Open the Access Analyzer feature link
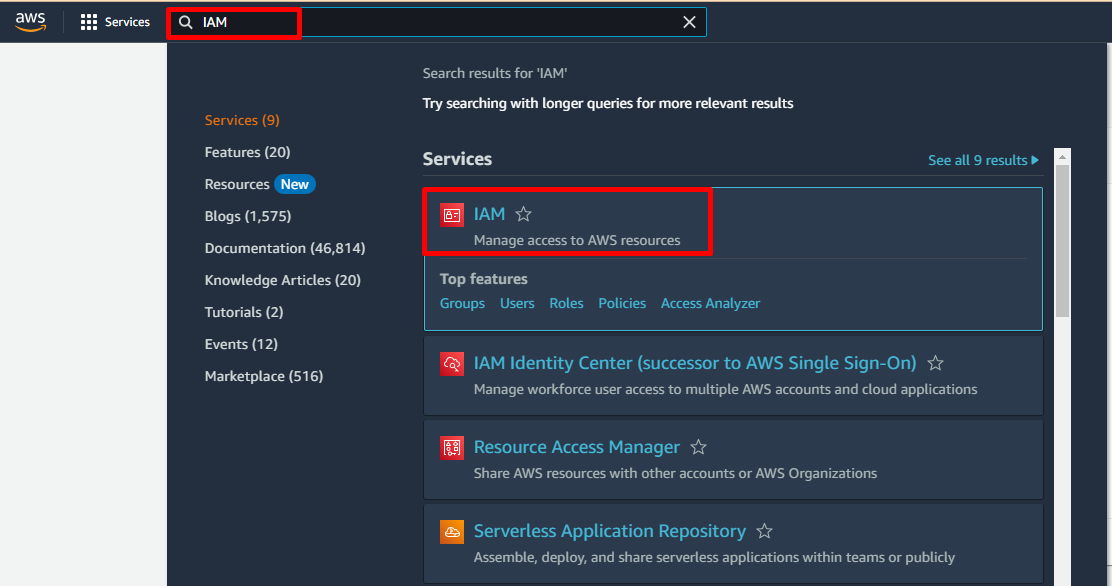This screenshot has height=586, width=1112. [x=710, y=303]
